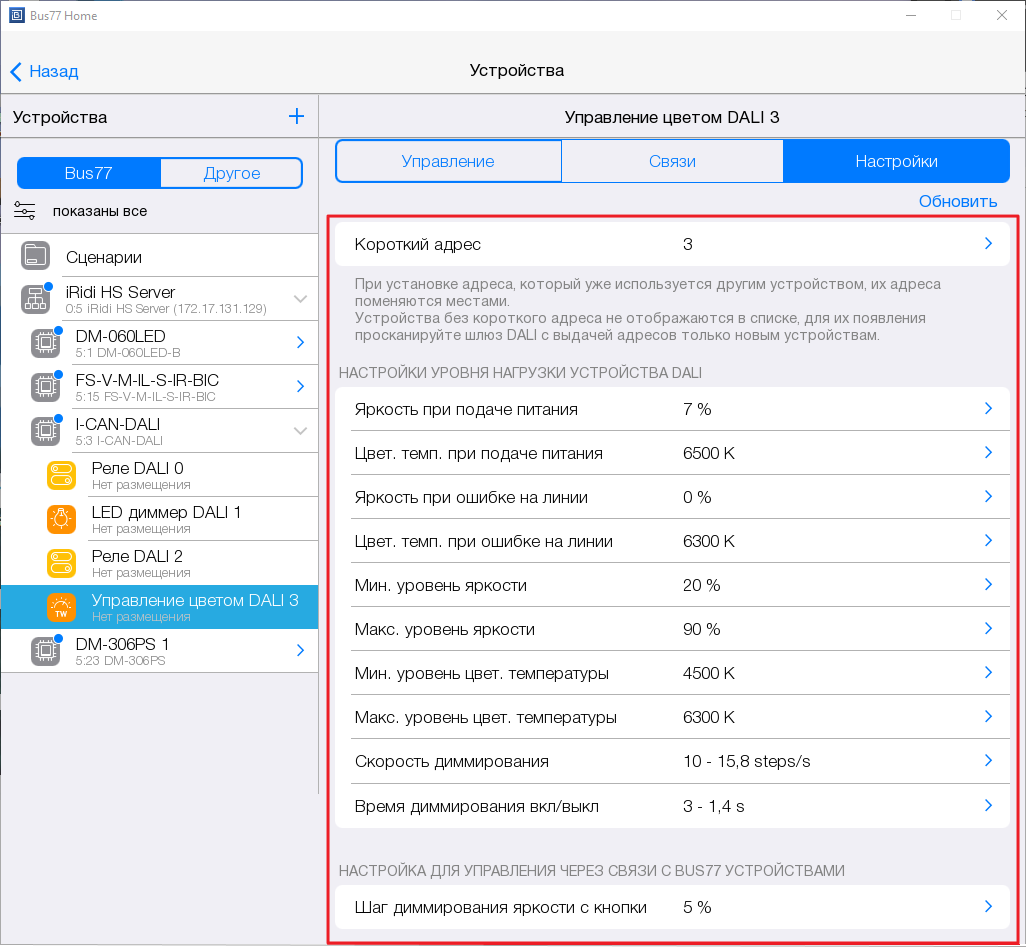
Task: Open FS-V-M-IL-S-IR-BIC details chevron
Action: pyautogui.click(x=300, y=387)
